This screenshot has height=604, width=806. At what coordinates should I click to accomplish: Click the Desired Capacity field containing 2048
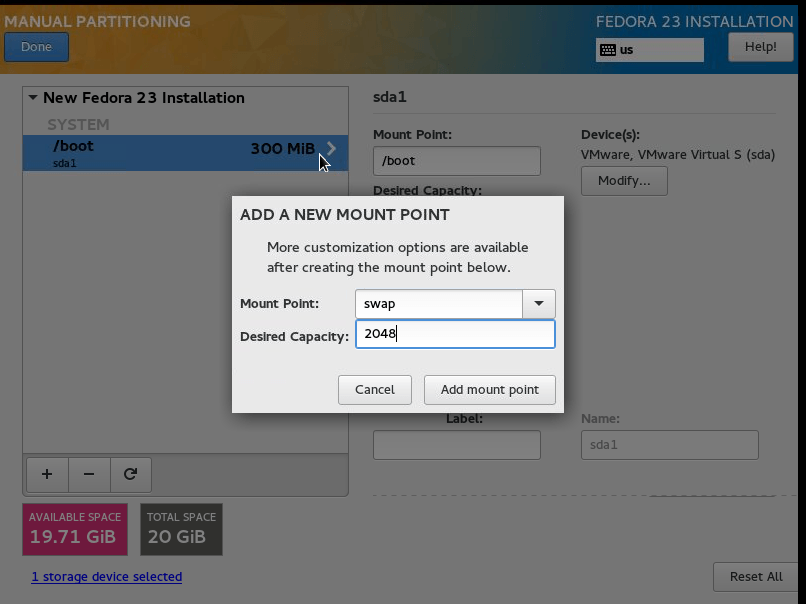(455, 334)
